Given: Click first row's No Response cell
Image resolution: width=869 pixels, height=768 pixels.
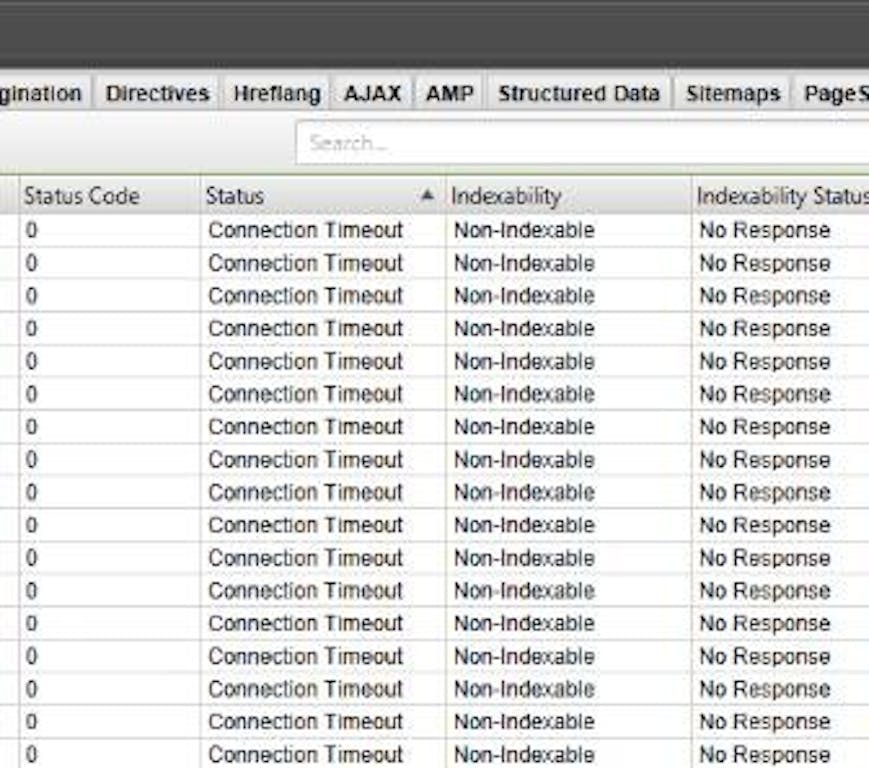Looking at the screenshot, I should (x=764, y=230).
